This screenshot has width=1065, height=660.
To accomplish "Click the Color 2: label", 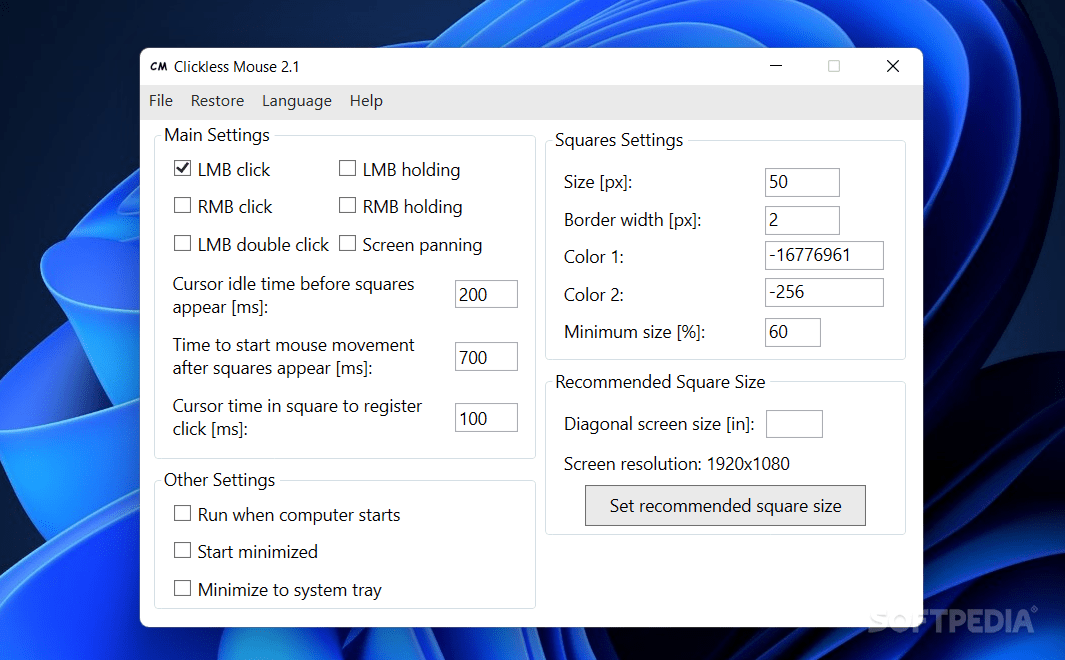I will (x=594, y=295).
